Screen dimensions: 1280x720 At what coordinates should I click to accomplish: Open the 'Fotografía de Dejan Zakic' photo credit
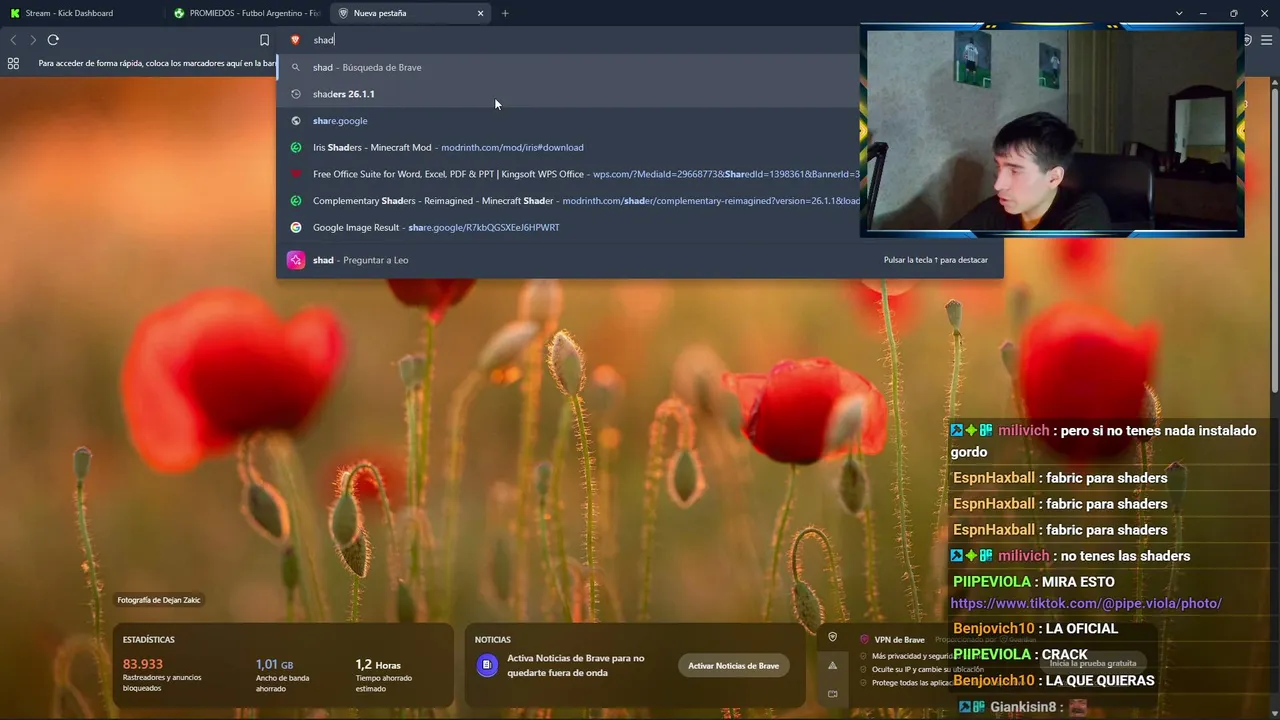click(159, 600)
